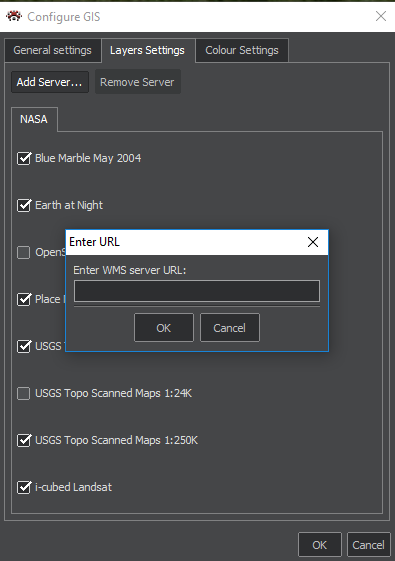Confirm URL with OK in Enter URL dialog

164,328
